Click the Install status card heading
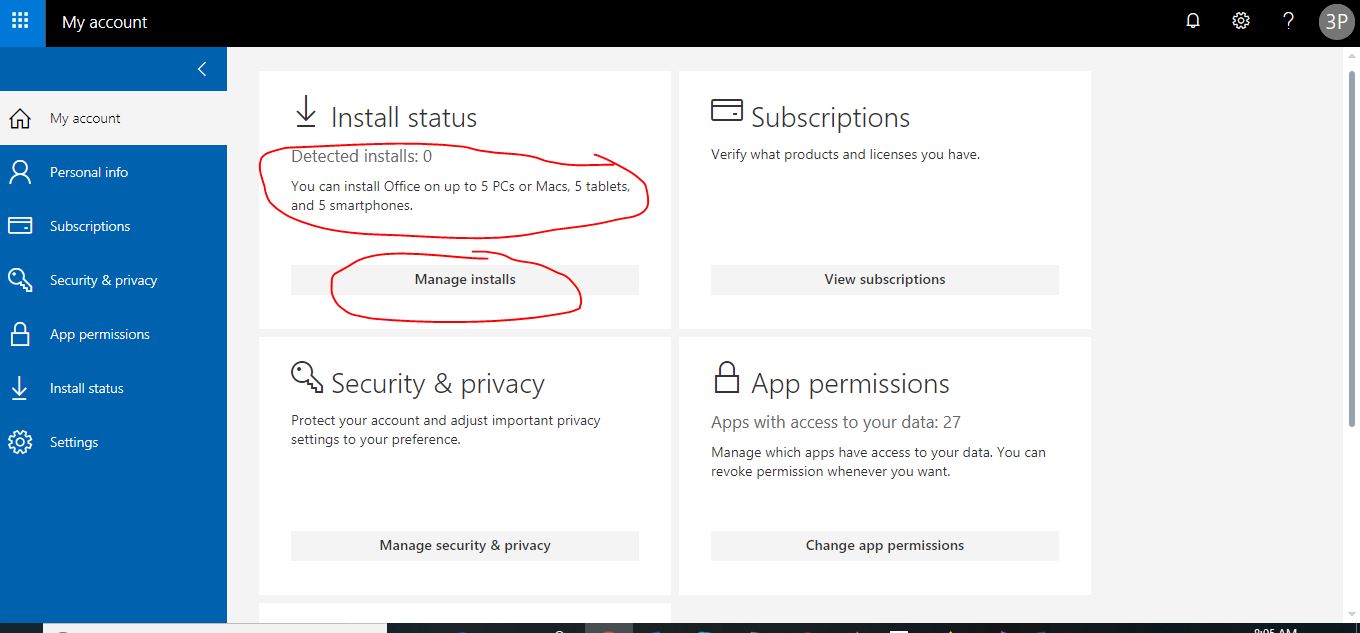Viewport: 1360px width, 633px height. pos(404,118)
